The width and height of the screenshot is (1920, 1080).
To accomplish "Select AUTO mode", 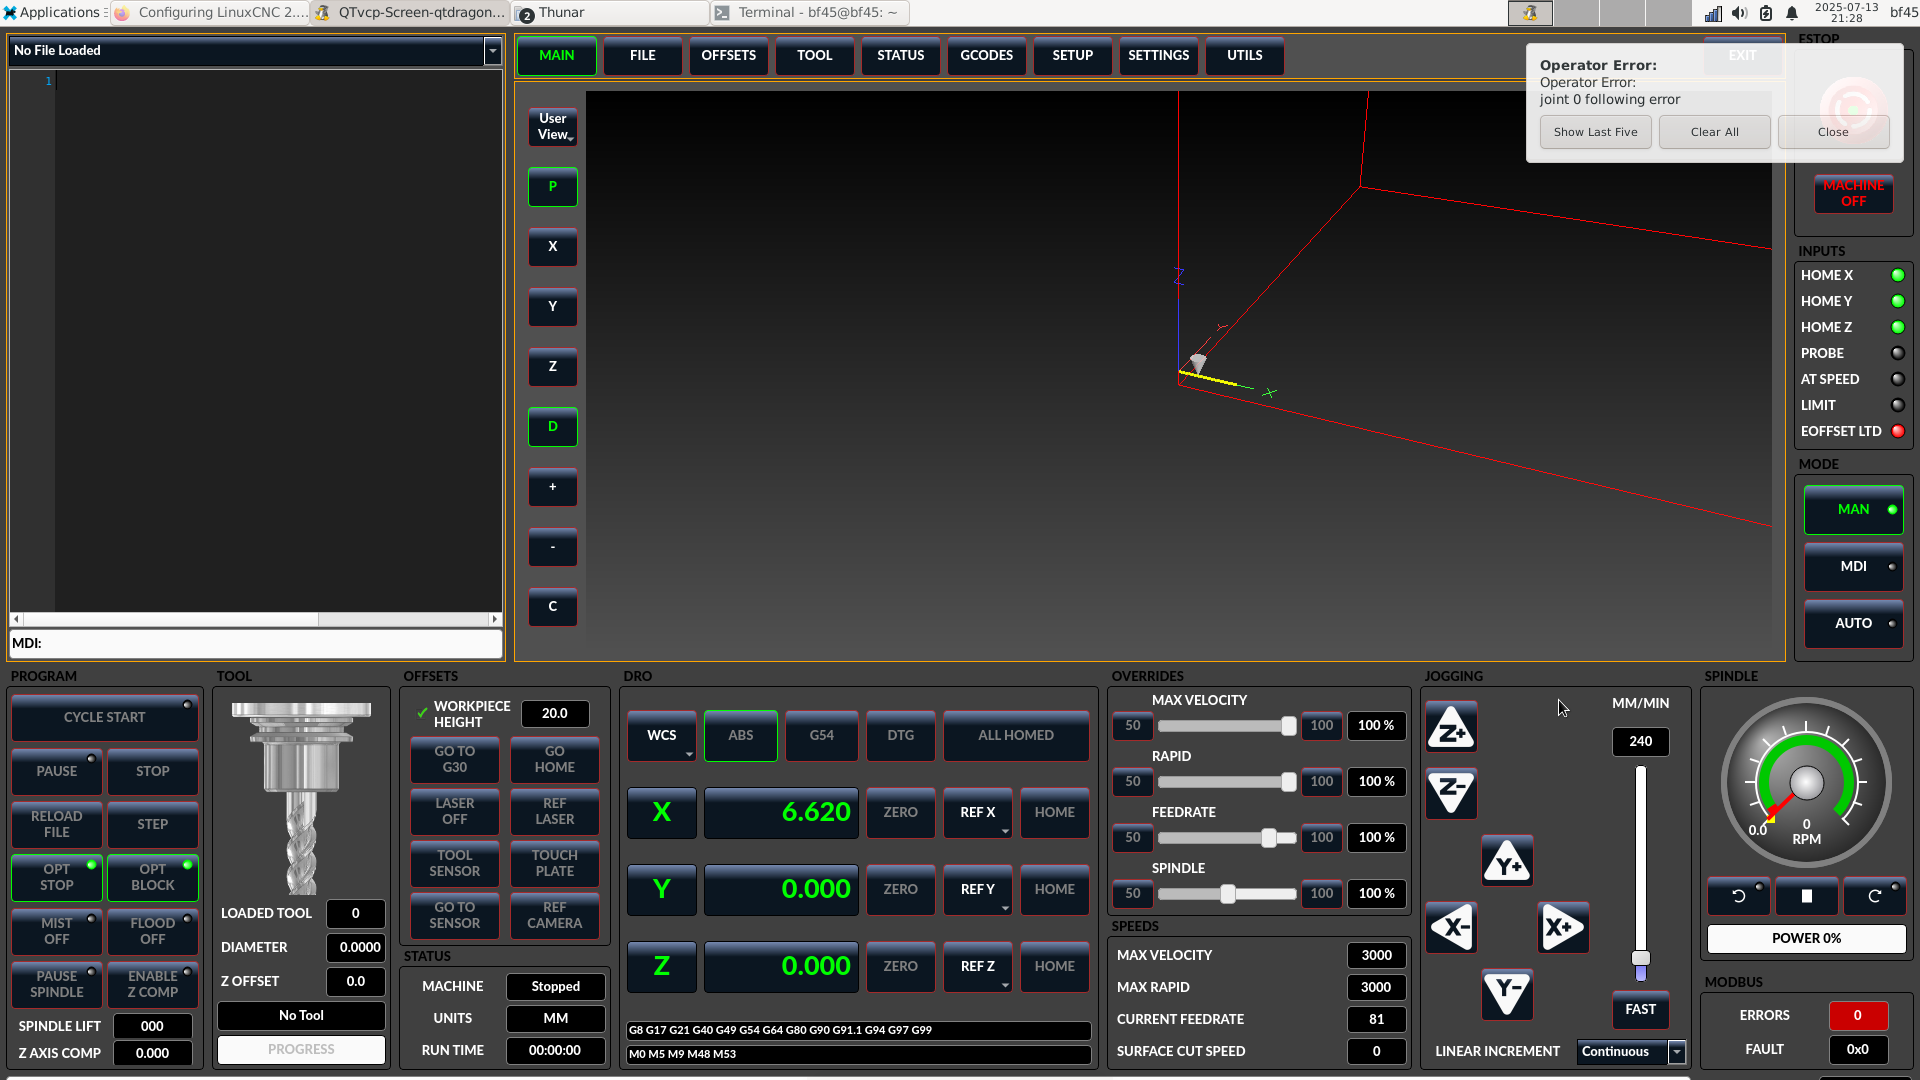I will (1853, 624).
